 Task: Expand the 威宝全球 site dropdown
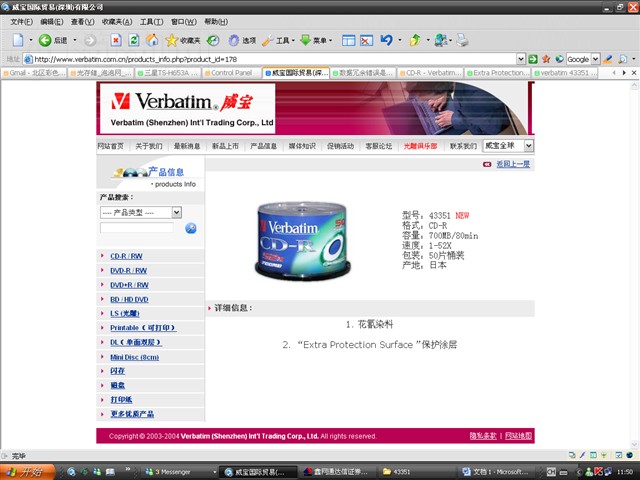(x=529, y=146)
